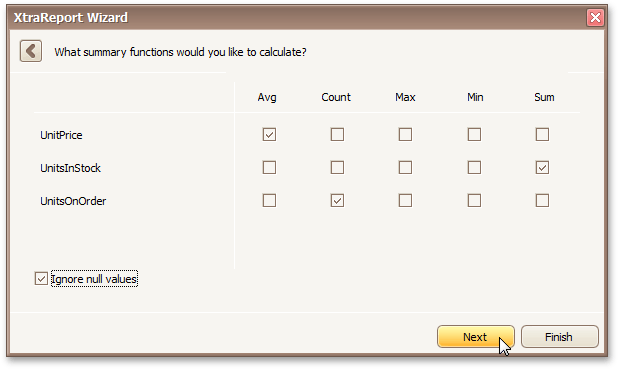The width and height of the screenshot is (618, 369).
Task: Tick Count checkbox for UnitsInStock
Action: click(337, 168)
